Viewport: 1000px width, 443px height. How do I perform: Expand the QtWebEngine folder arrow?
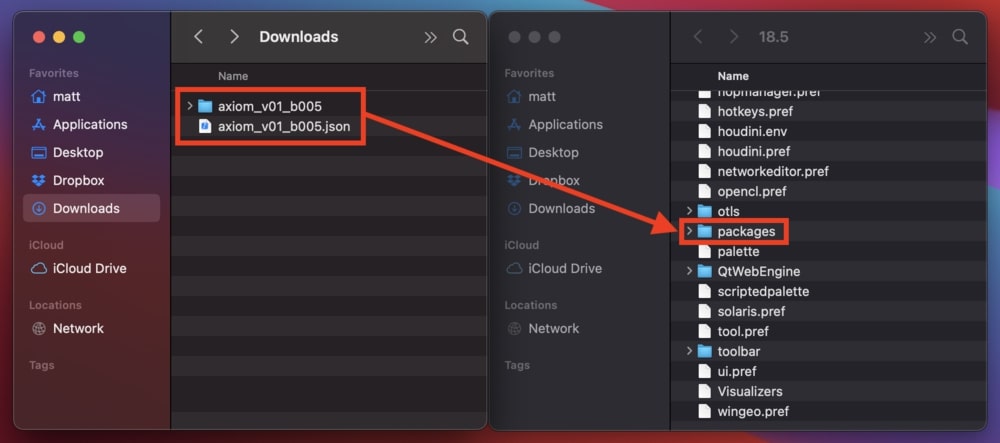689,271
